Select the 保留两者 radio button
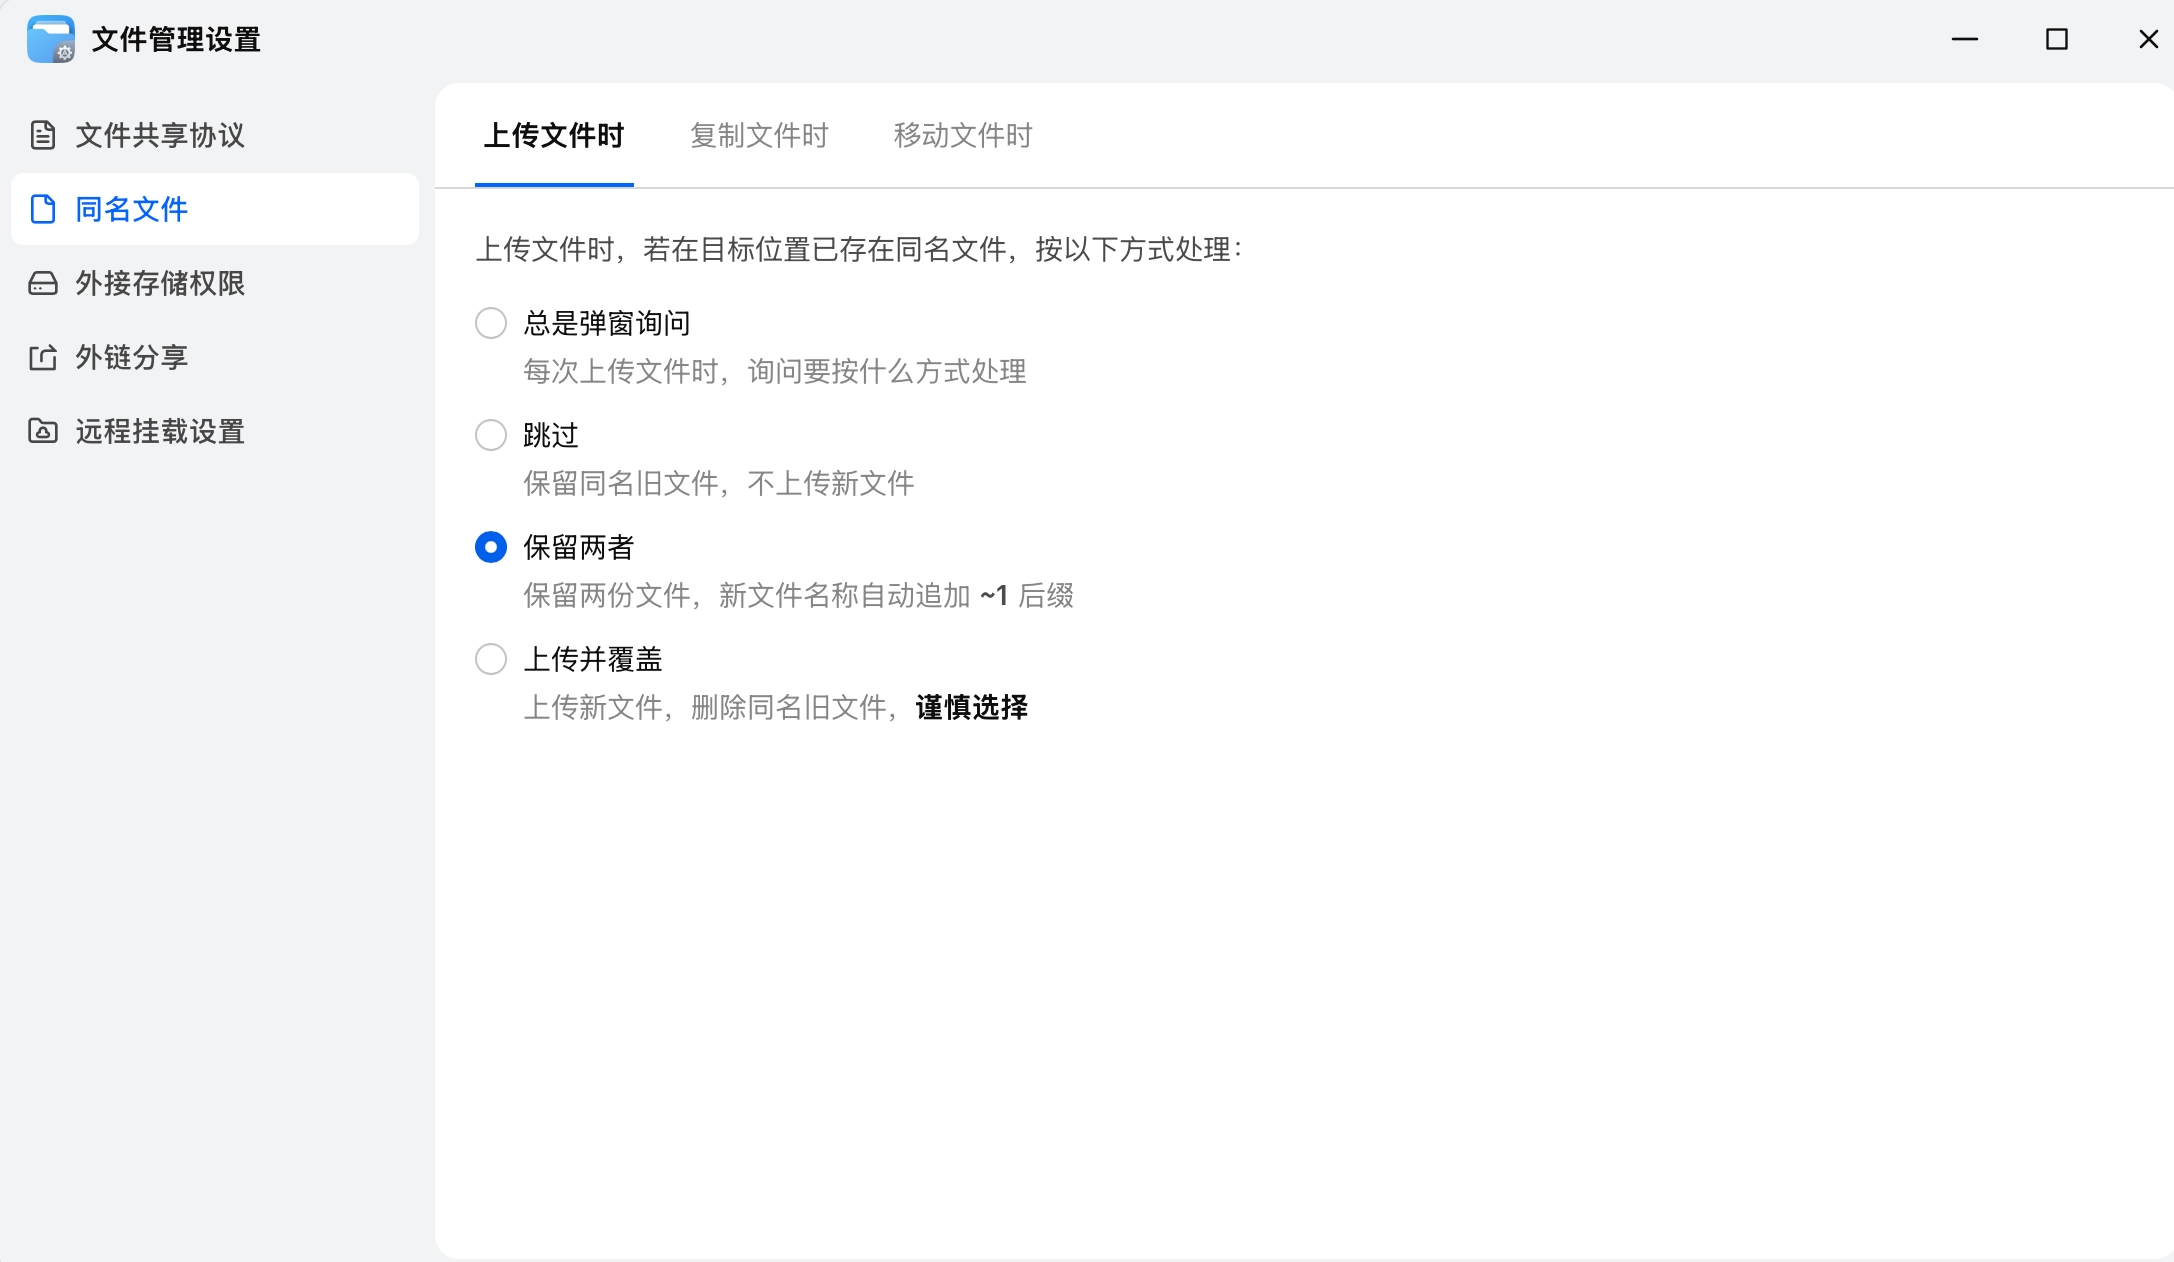The width and height of the screenshot is (2174, 1262). pyautogui.click(x=491, y=547)
